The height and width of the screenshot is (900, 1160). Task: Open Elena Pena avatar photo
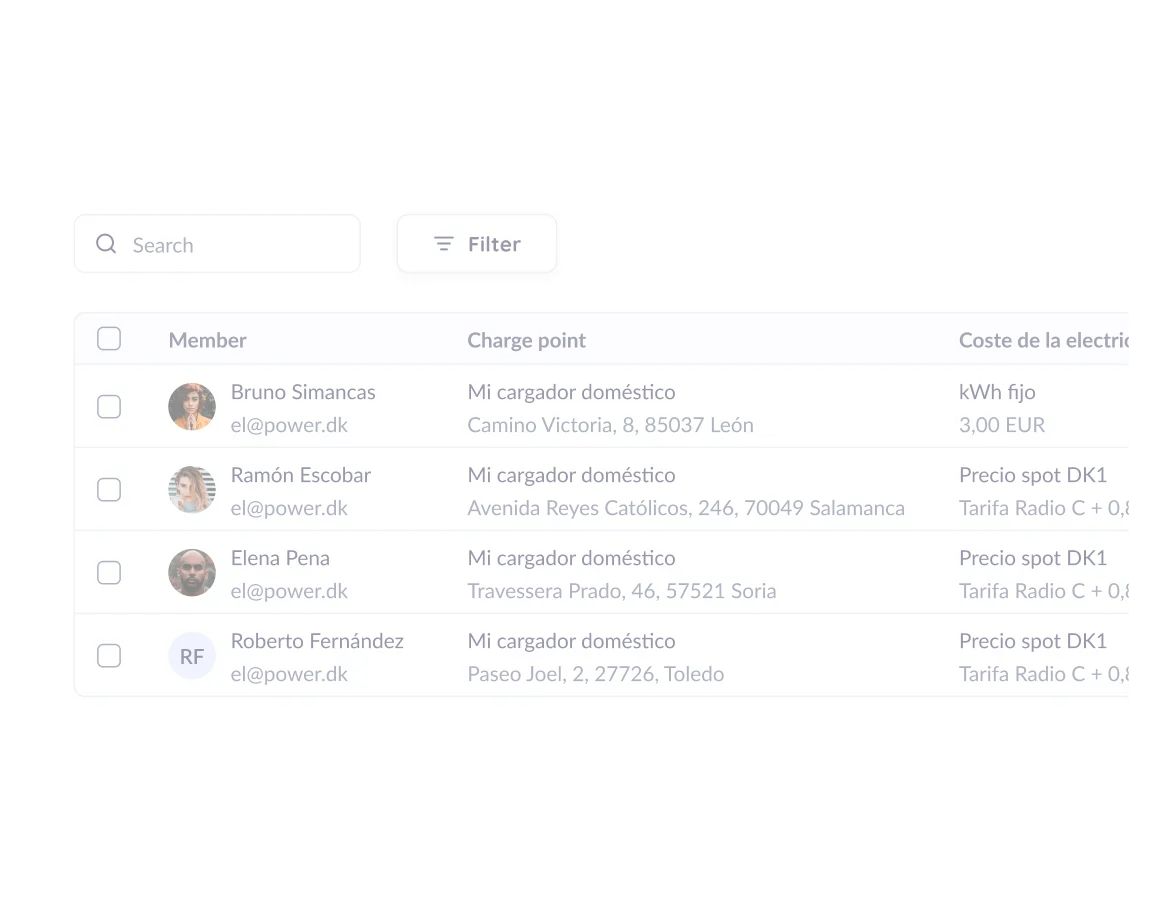pos(192,572)
